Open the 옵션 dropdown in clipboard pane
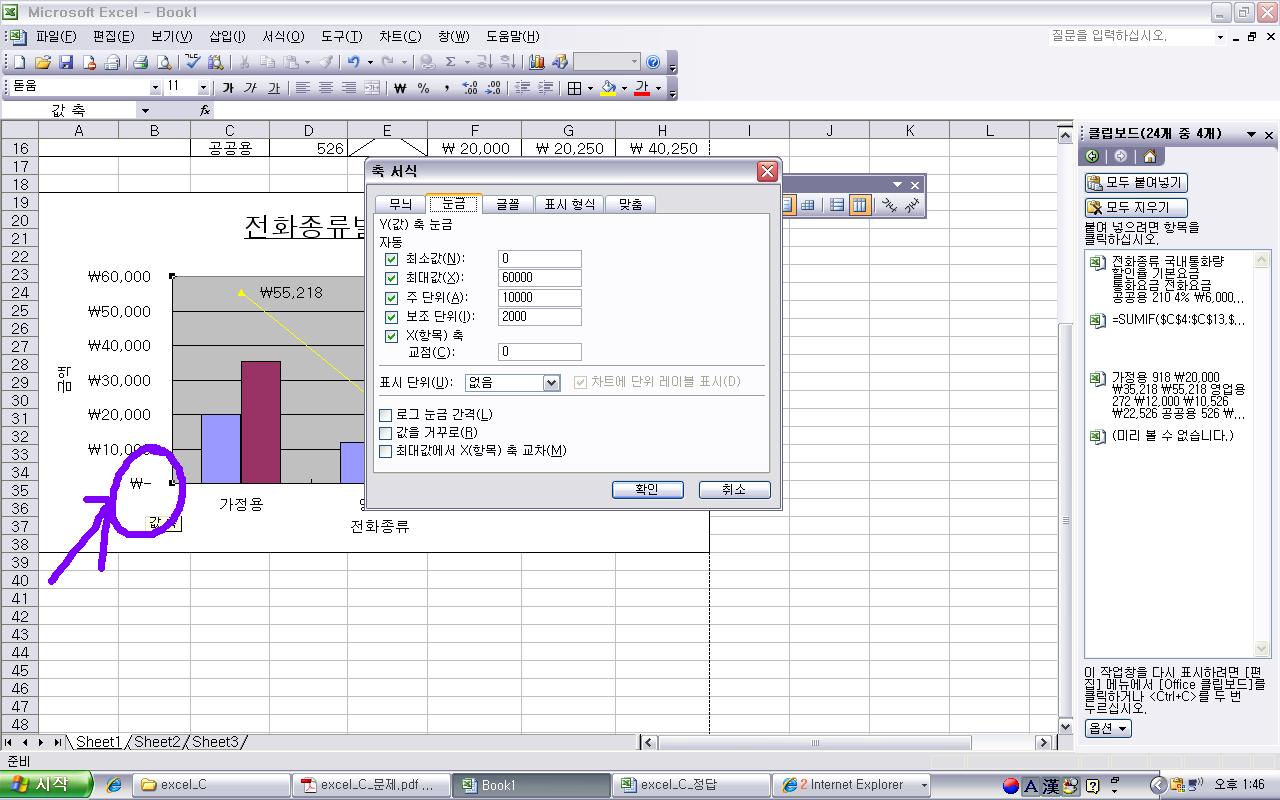This screenshot has width=1280, height=800. pyautogui.click(x=1108, y=728)
